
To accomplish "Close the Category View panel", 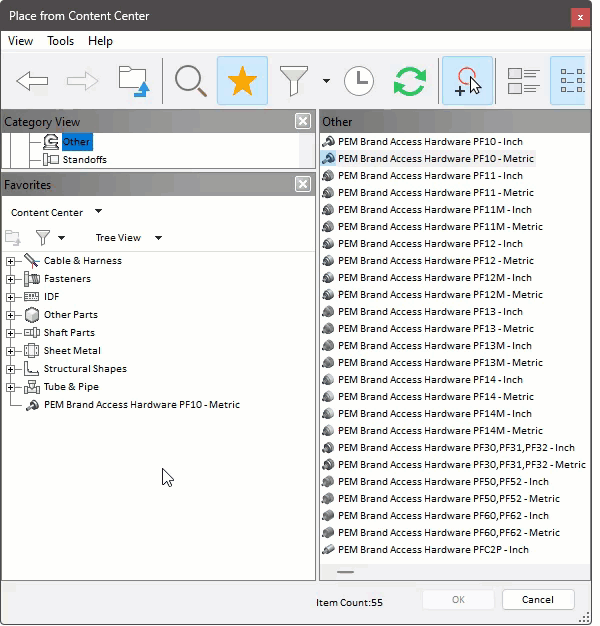I will (x=303, y=121).
